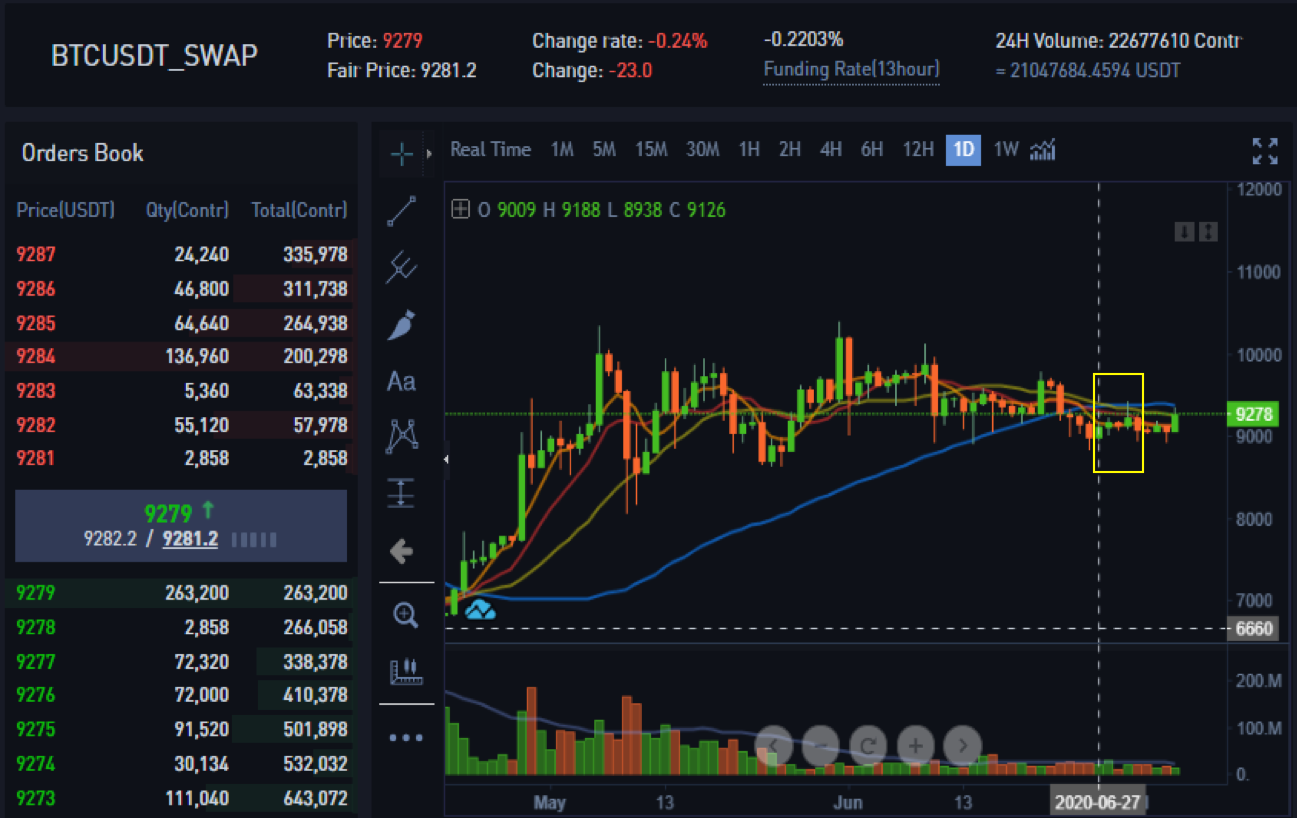Image resolution: width=1297 pixels, height=818 pixels.
Task: Open the chart indicators icon
Action: click(x=1043, y=150)
